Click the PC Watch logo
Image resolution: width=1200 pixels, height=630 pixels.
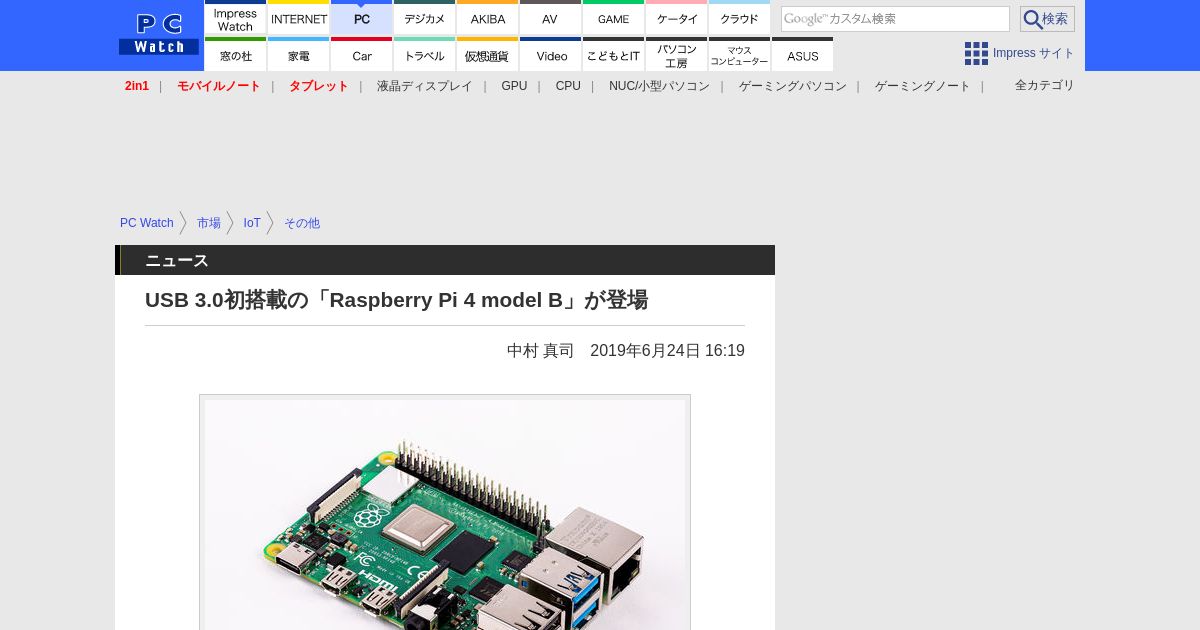[x=159, y=35]
